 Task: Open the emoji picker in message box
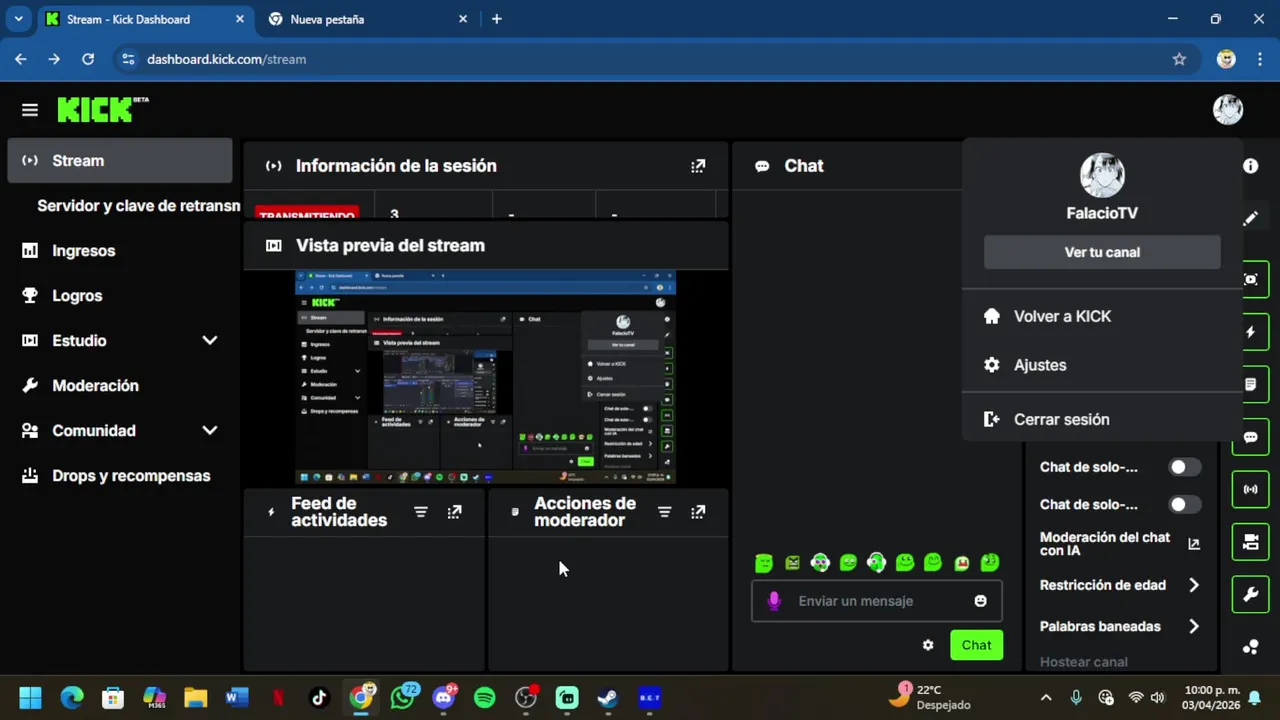point(980,601)
